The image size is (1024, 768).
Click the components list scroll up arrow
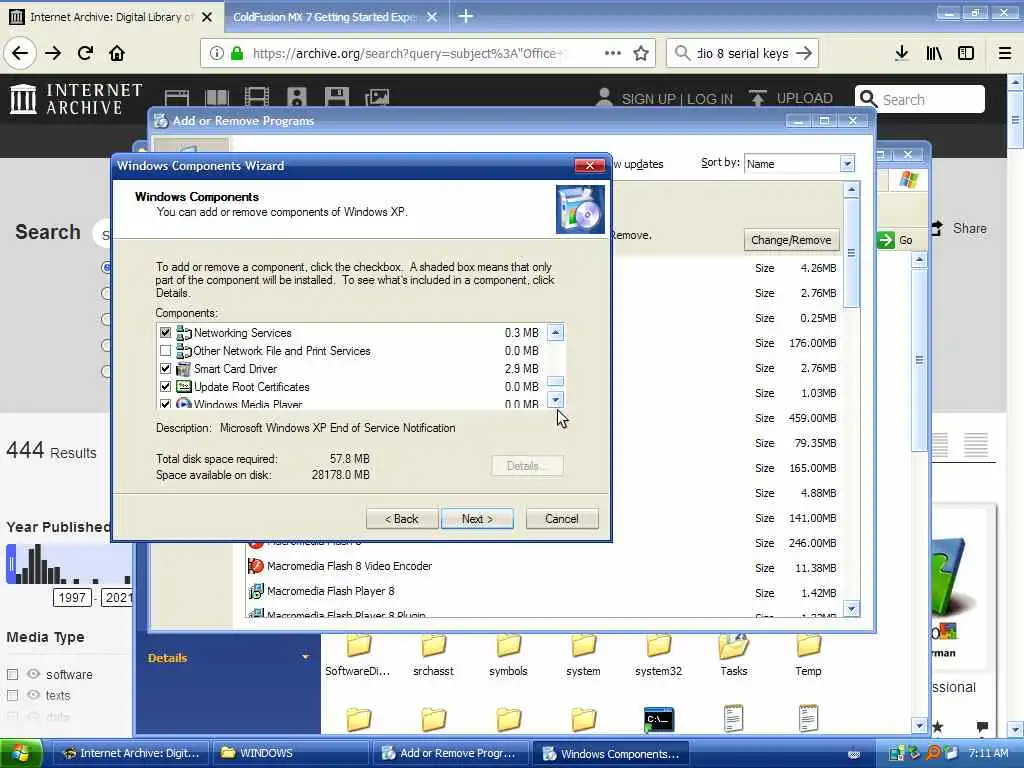click(555, 332)
